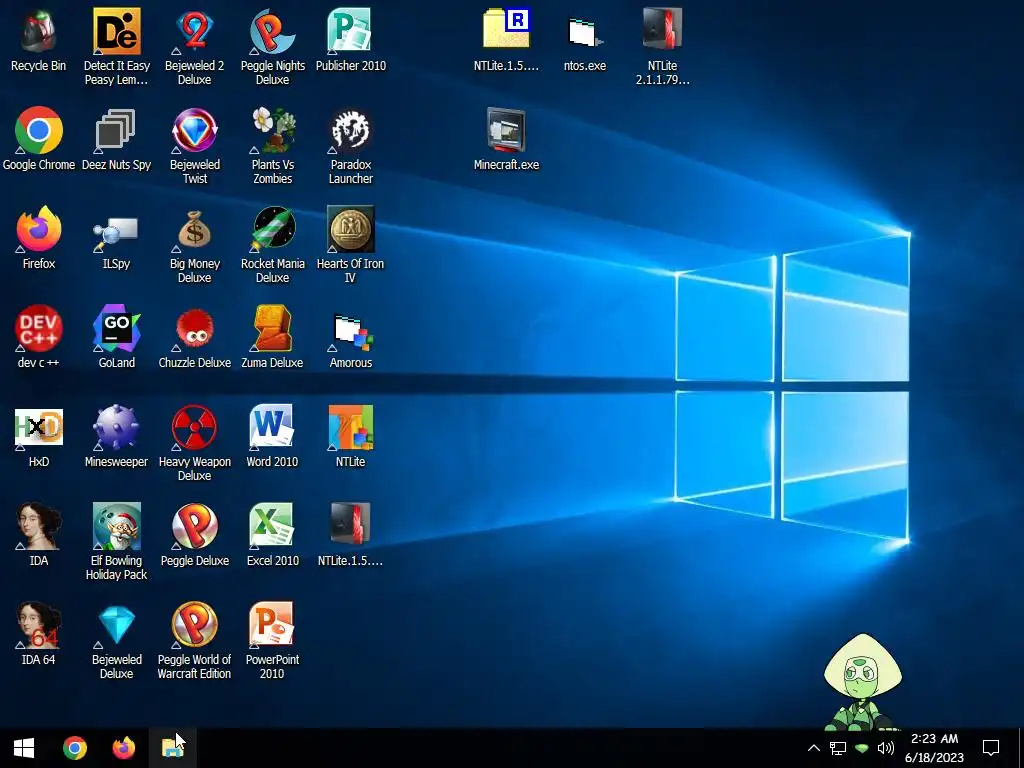Click the Peridot desktop mascot character

coord(862,682)
